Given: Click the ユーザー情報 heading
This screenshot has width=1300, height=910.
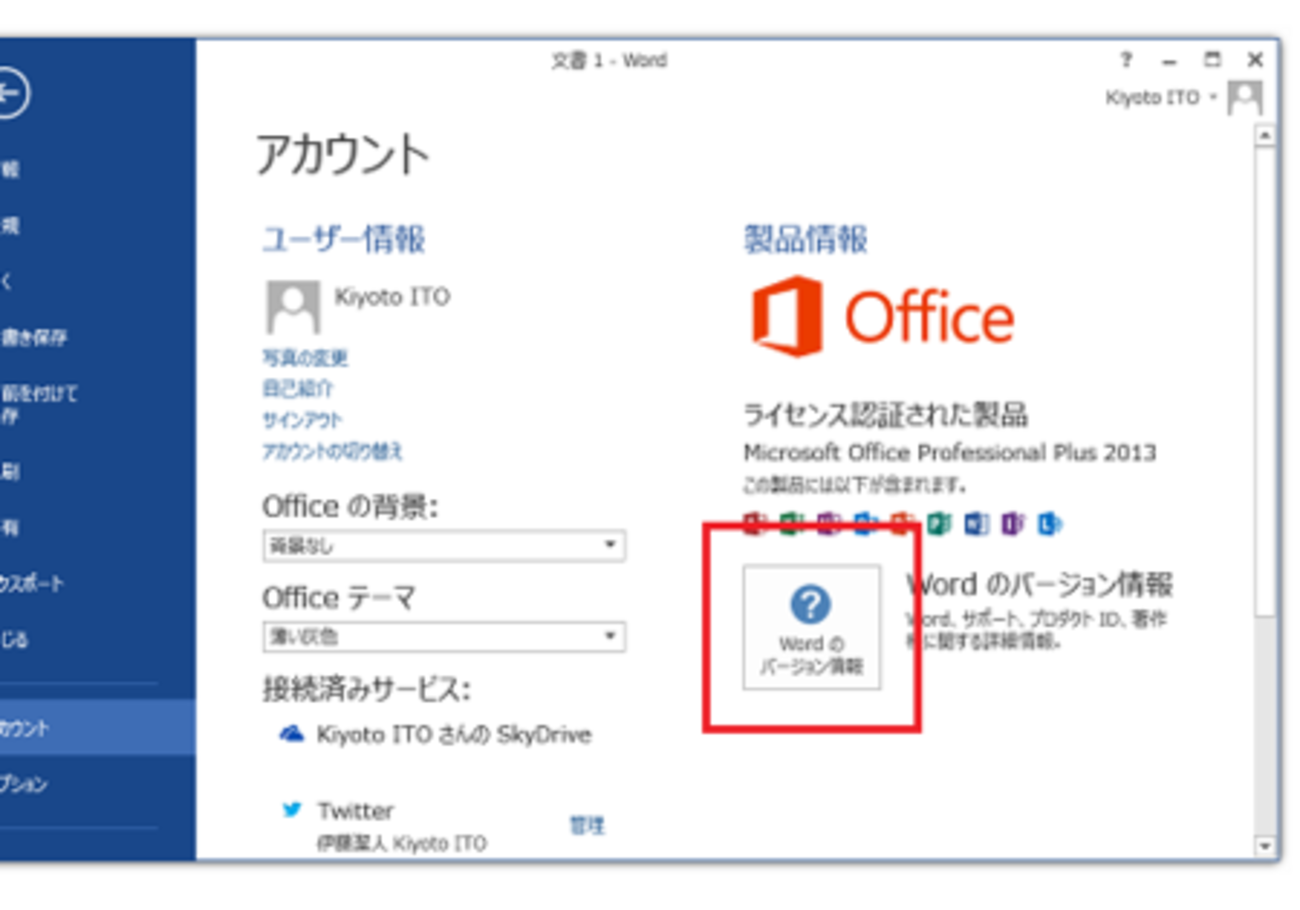Looking at the screenshot, I should (344, 239).
